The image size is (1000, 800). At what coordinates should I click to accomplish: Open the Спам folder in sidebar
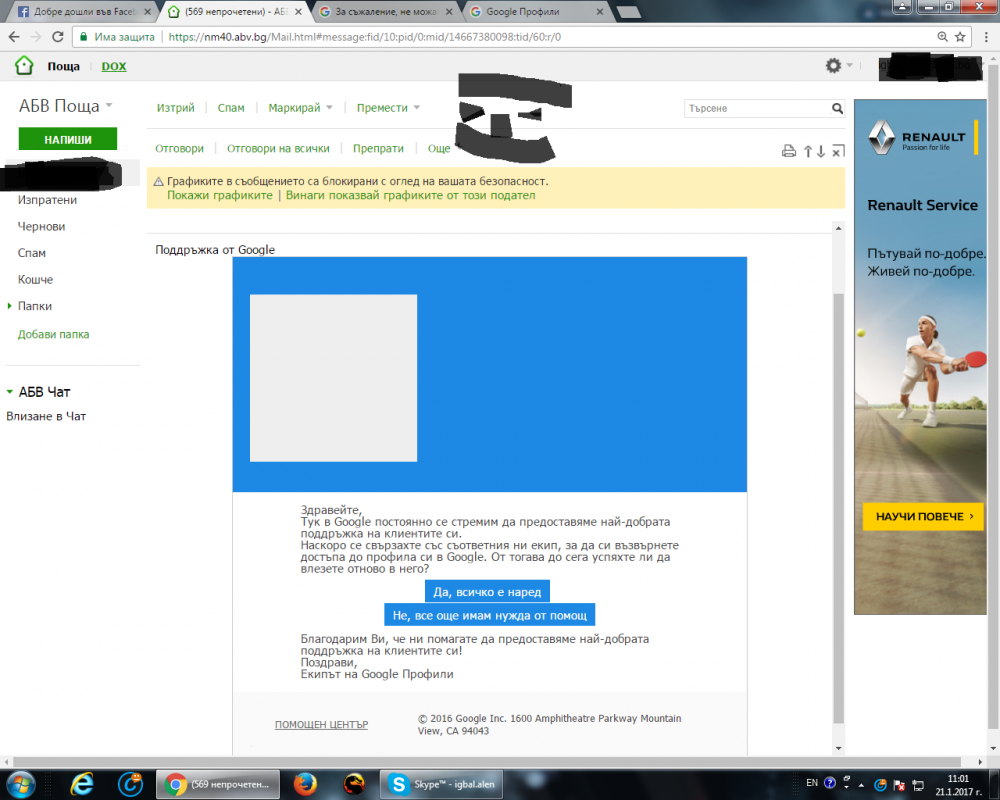point(32,253)
